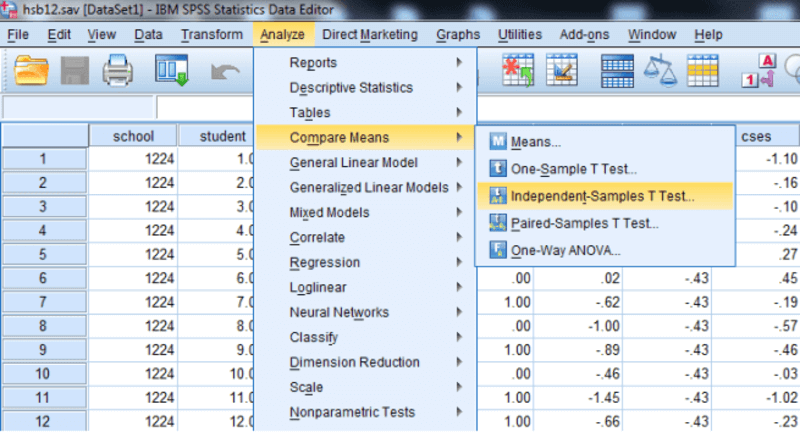This screenshot has height=432, width=800.
Task: Select row header 6
Action: [44, 278]
